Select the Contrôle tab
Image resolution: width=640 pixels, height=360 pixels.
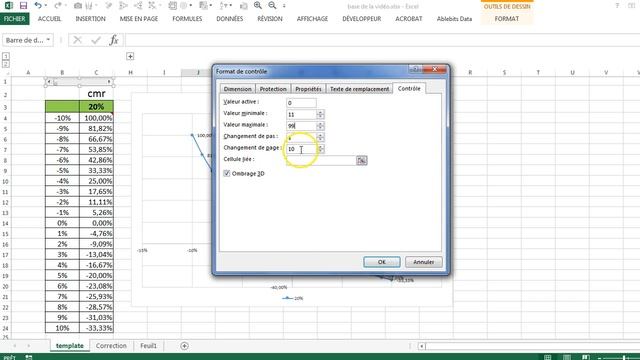409,88
